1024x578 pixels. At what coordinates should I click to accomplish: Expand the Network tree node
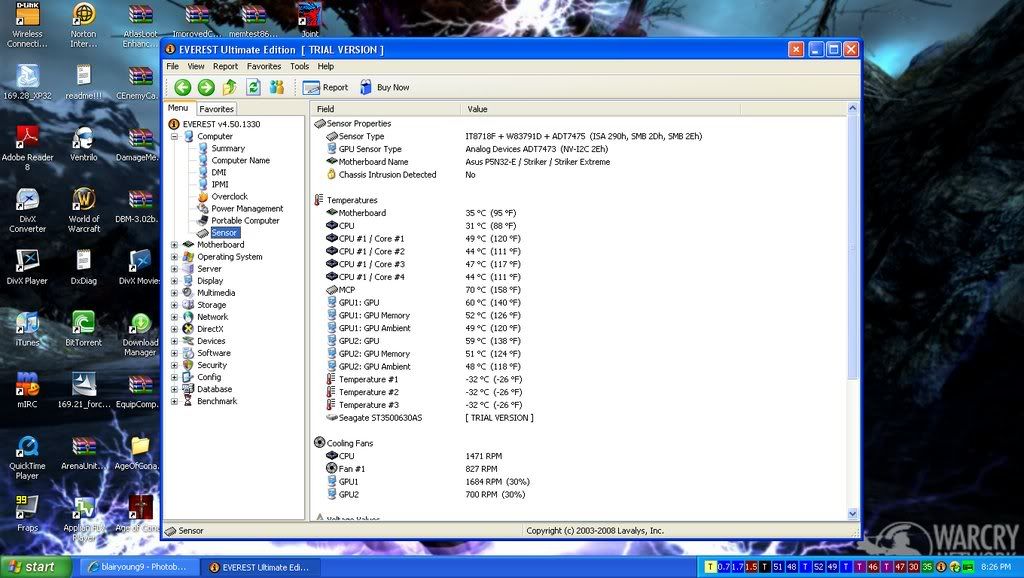pos(174,317)
